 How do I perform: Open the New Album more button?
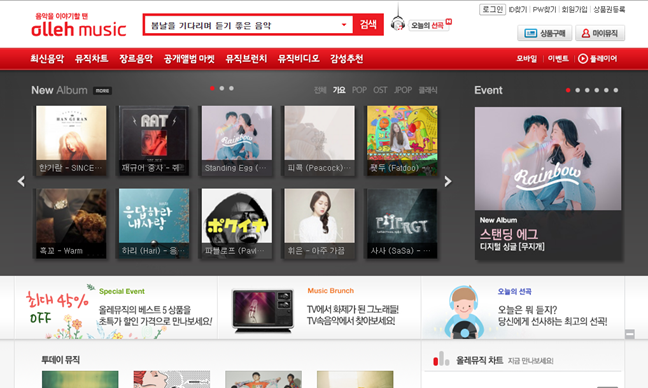point(102,90)
